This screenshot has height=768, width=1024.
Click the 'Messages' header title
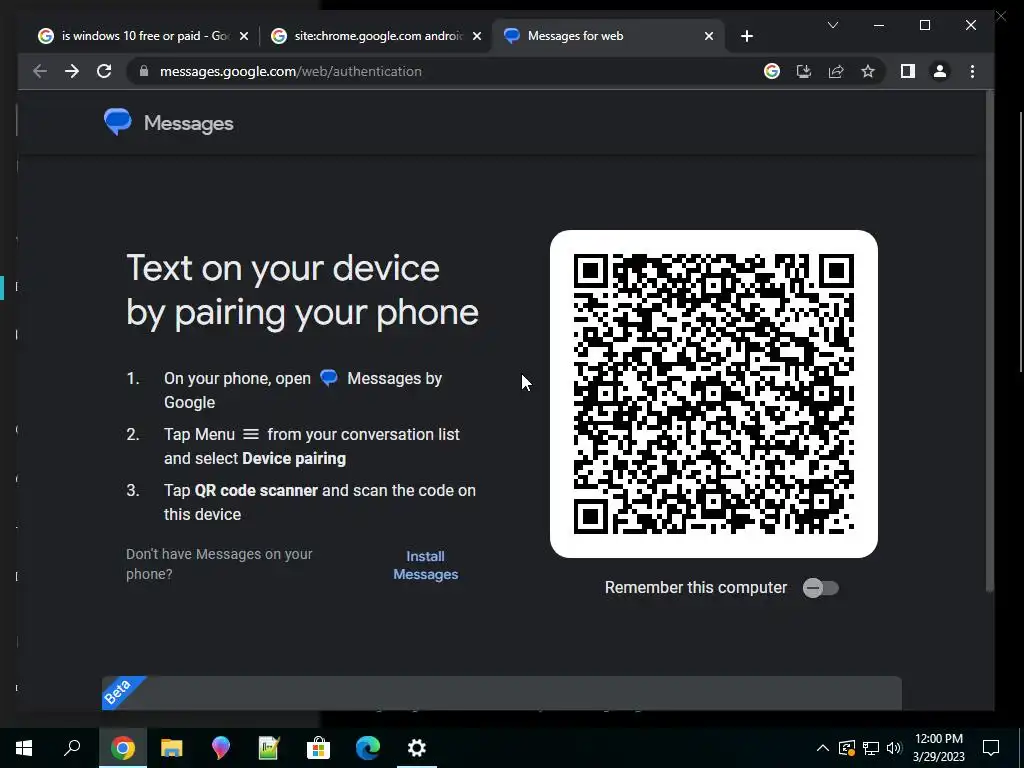[189, 123]
